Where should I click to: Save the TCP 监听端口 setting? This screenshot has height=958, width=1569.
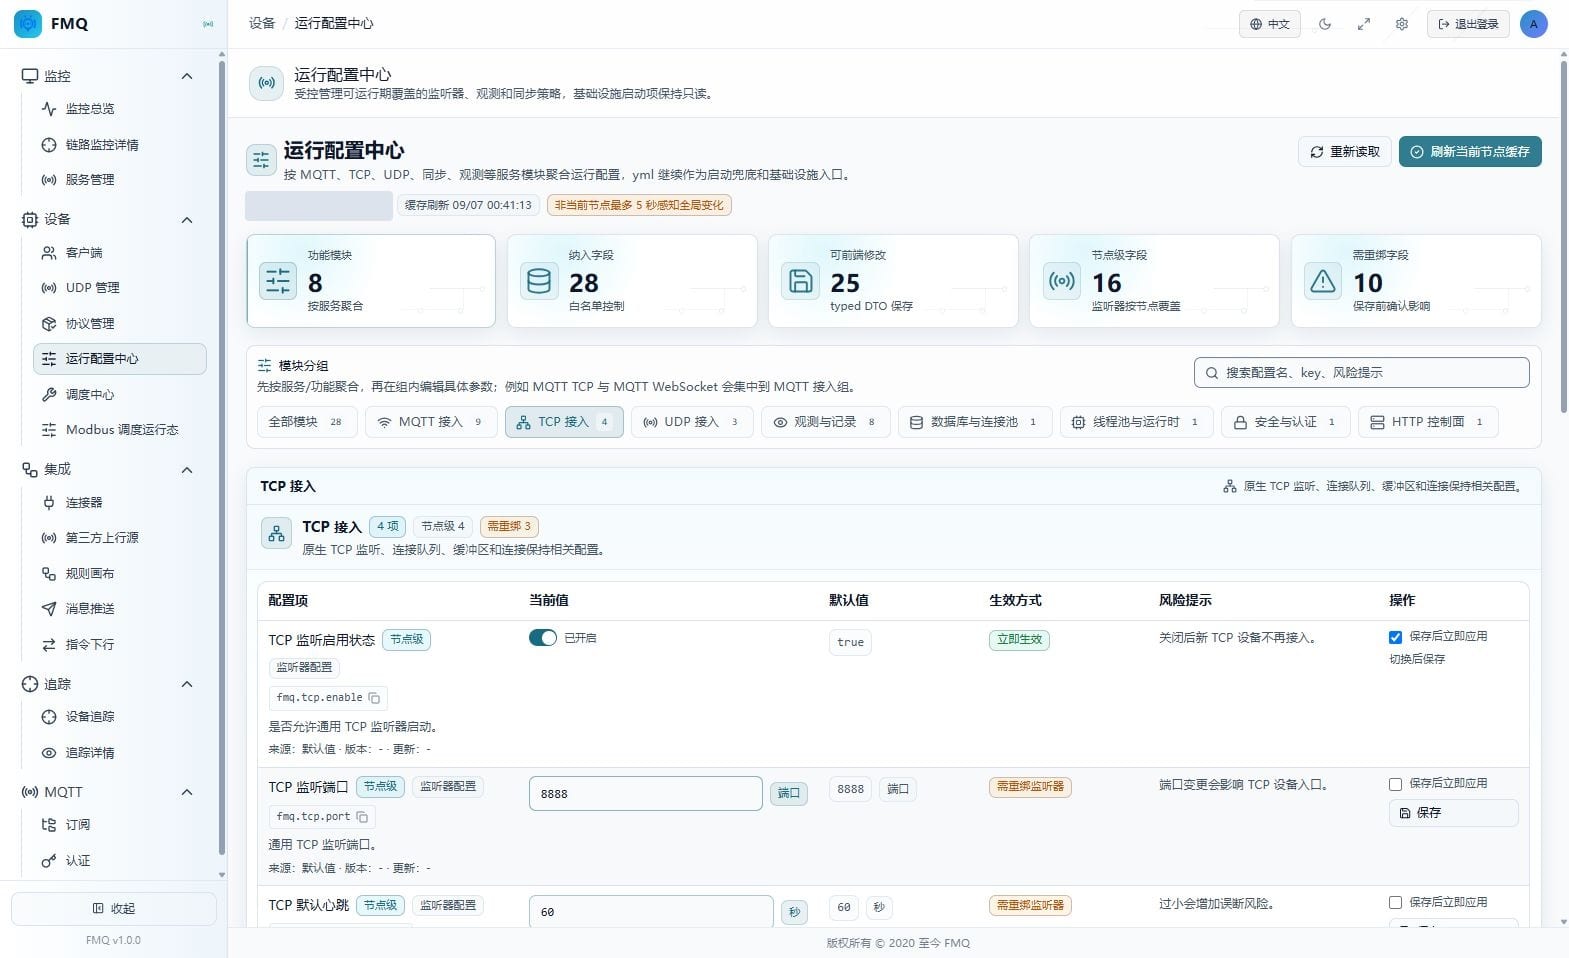tap(1453, 813)
